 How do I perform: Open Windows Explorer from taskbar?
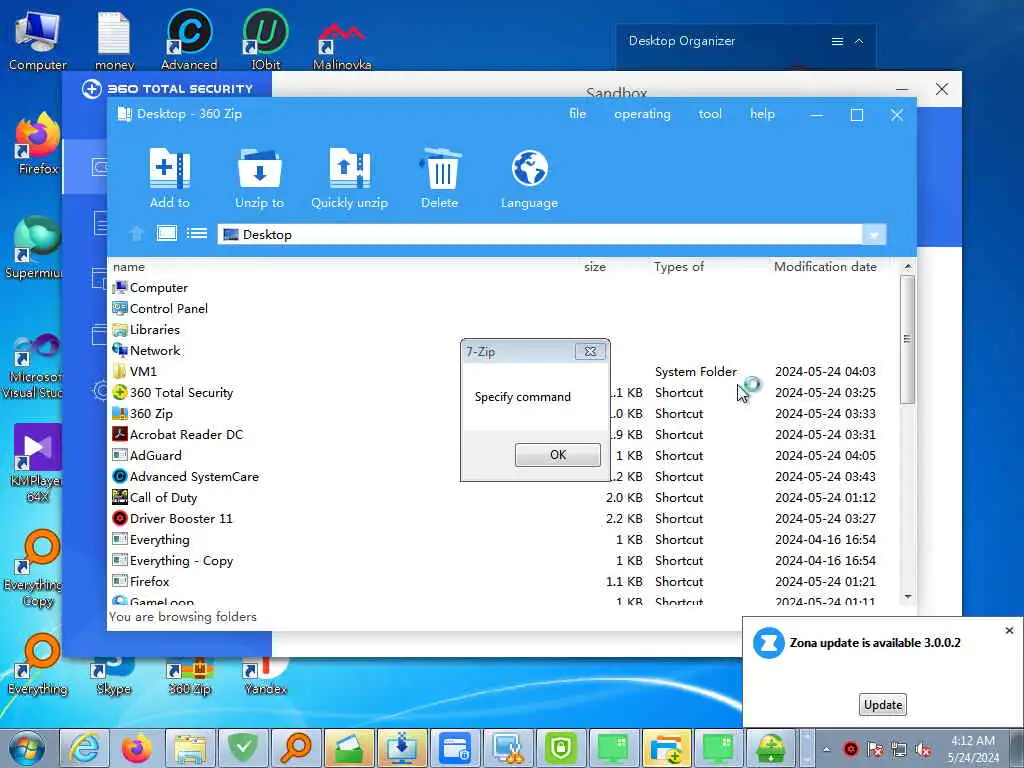[x=190, y=748]
